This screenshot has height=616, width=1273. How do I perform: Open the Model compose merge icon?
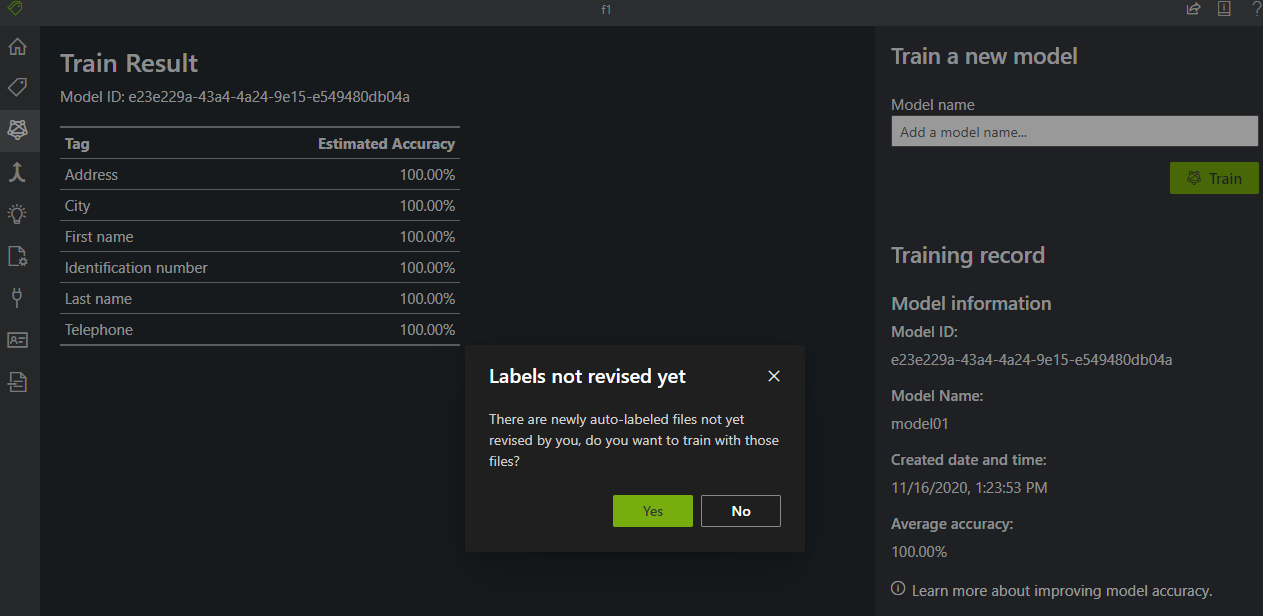click(x=17, y=172)
